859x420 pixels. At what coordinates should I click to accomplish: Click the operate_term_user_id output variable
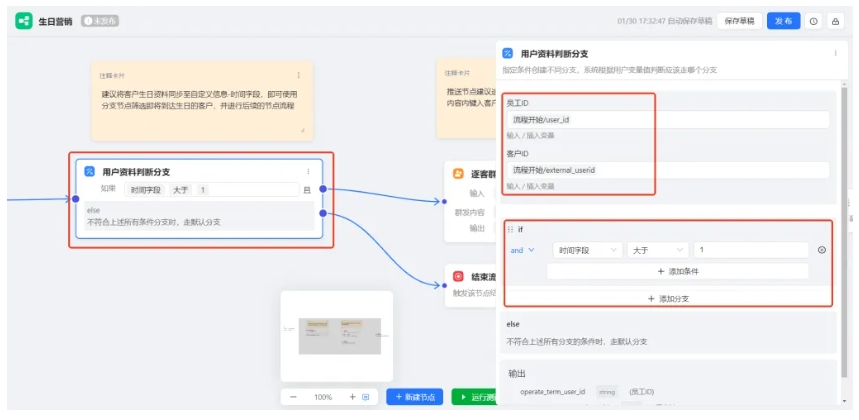(552, 392)
